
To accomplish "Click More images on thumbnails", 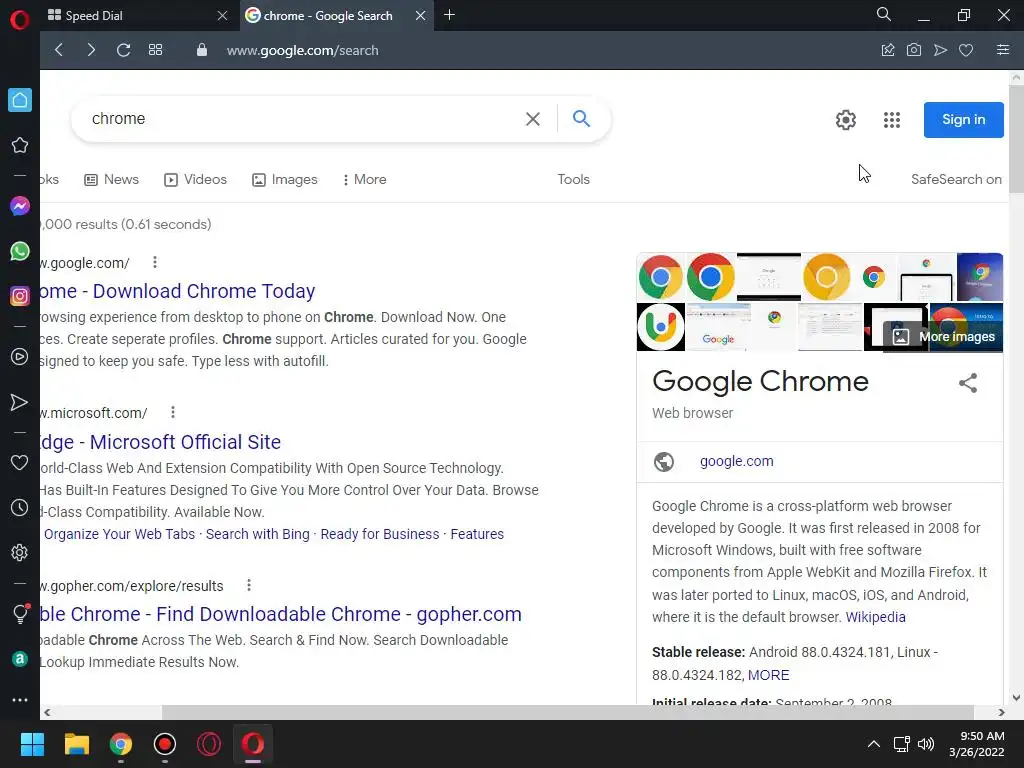I will (943, 336).
